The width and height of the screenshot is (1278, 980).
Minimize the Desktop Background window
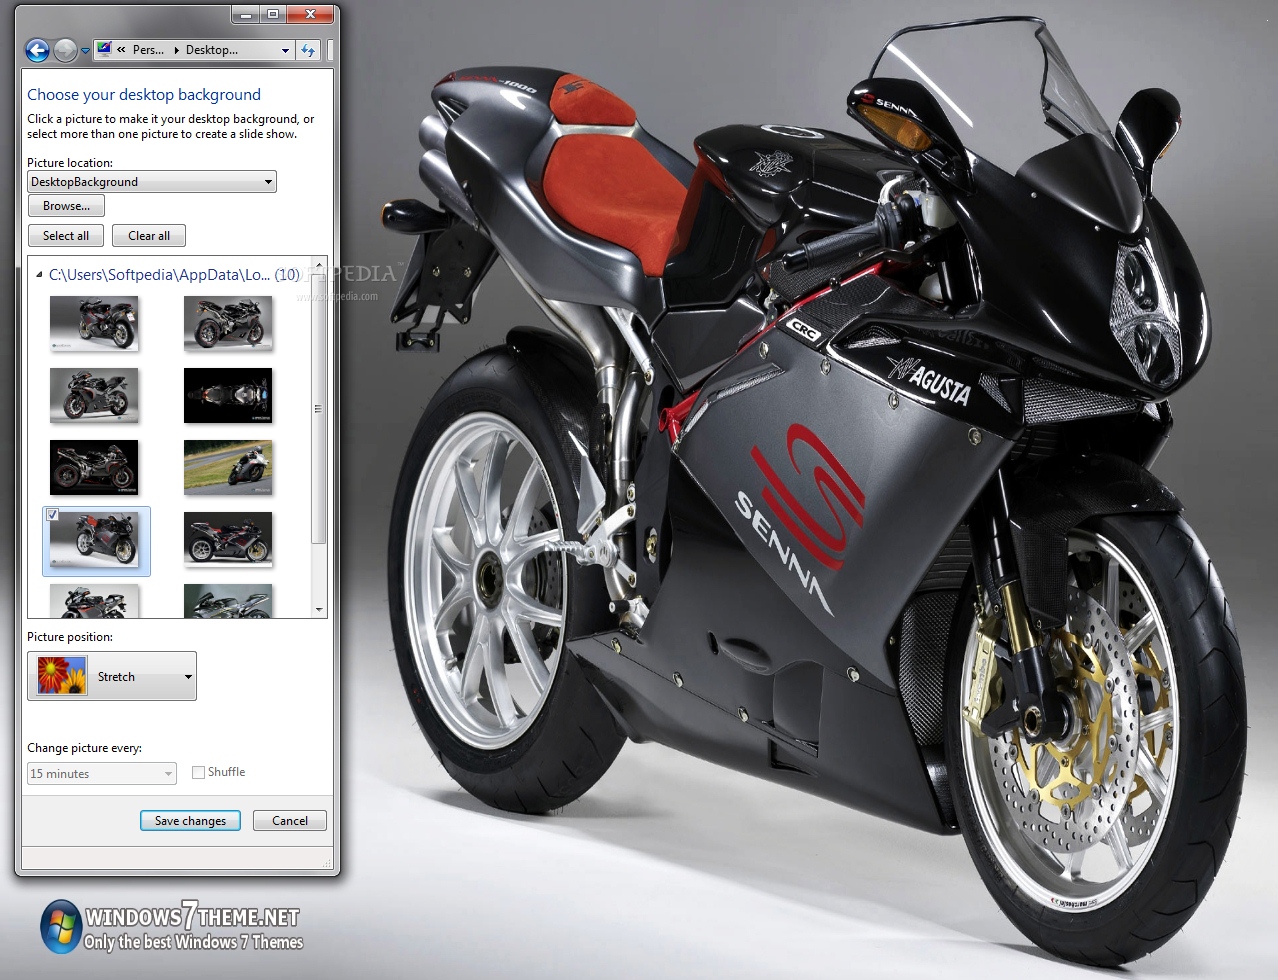click(245, 14)
